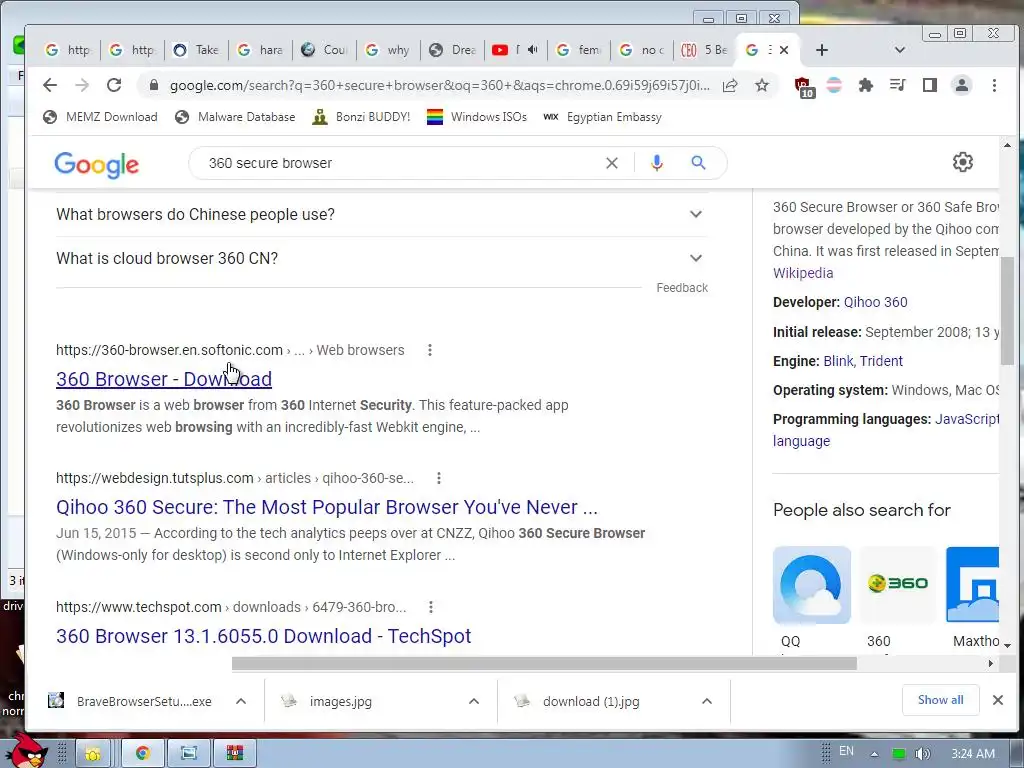This screenshot has width=1024, height=768.
Task: Open QQ browser thumbnail
Action: point(812,584)
